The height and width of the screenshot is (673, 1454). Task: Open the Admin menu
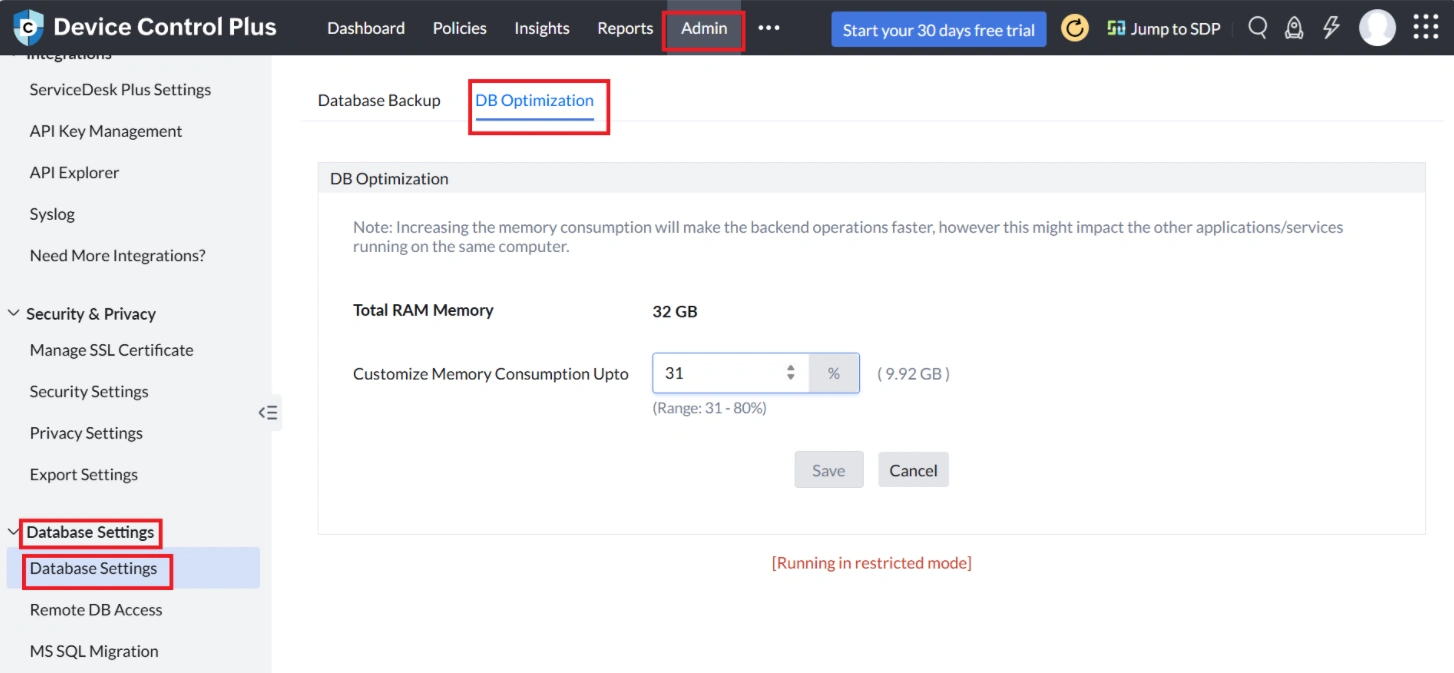(x=704, y=29)
